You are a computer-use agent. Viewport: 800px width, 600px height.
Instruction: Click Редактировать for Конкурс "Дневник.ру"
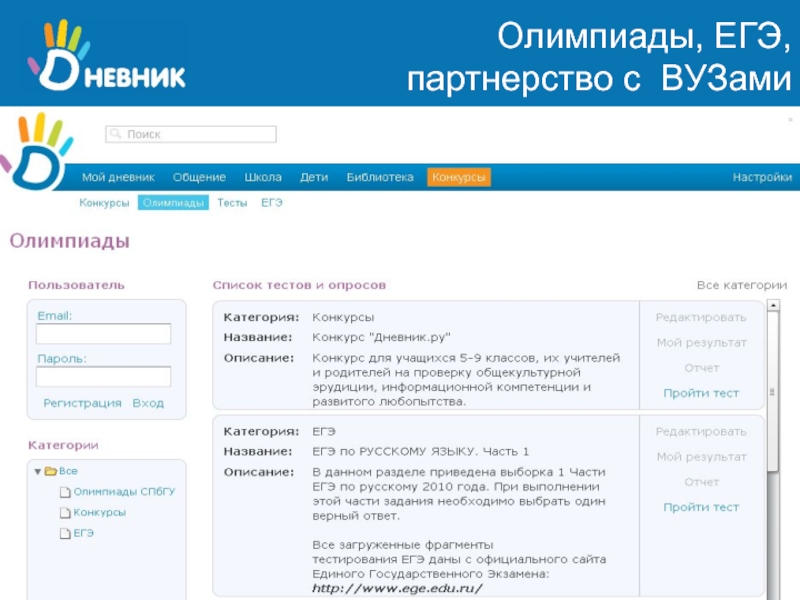click(x=701, y=317)
